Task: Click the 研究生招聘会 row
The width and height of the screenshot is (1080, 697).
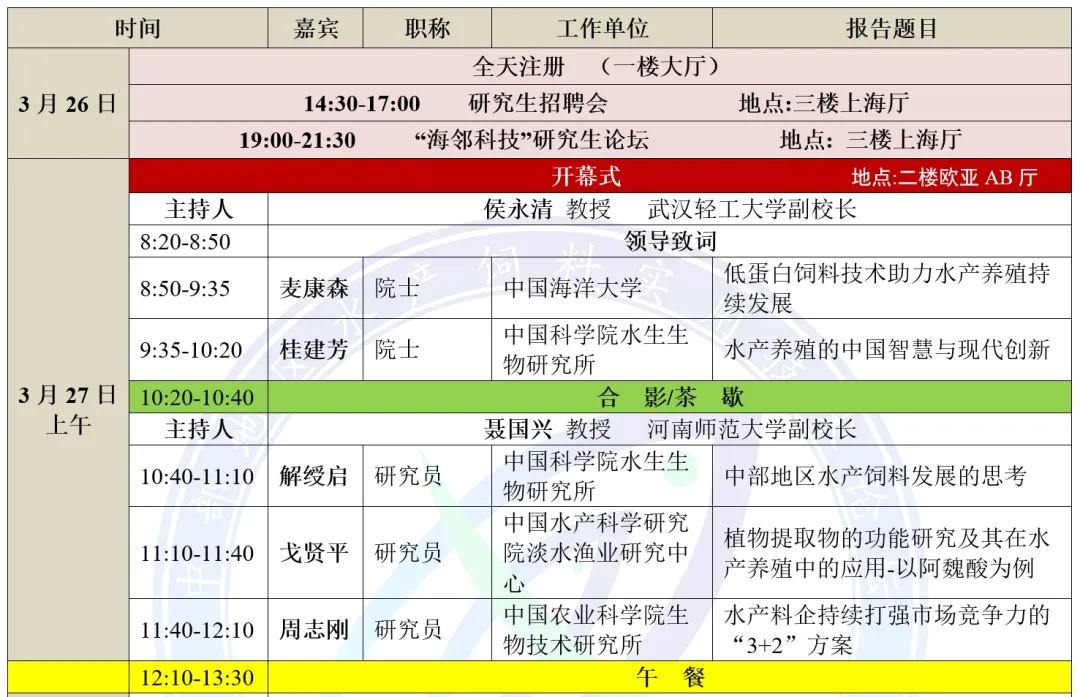Action: (600, 103)
